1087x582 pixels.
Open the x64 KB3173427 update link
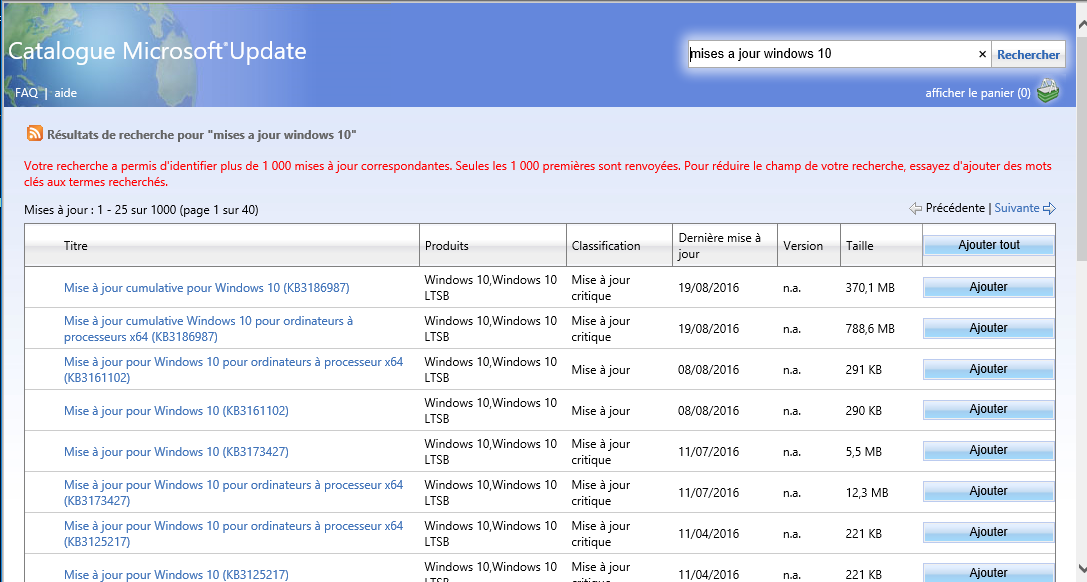tap(234, 493)
